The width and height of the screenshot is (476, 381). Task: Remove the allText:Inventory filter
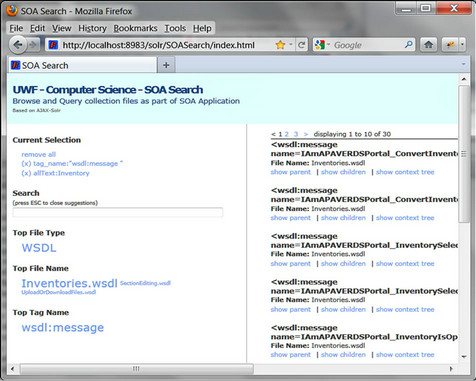pos(55,173)
